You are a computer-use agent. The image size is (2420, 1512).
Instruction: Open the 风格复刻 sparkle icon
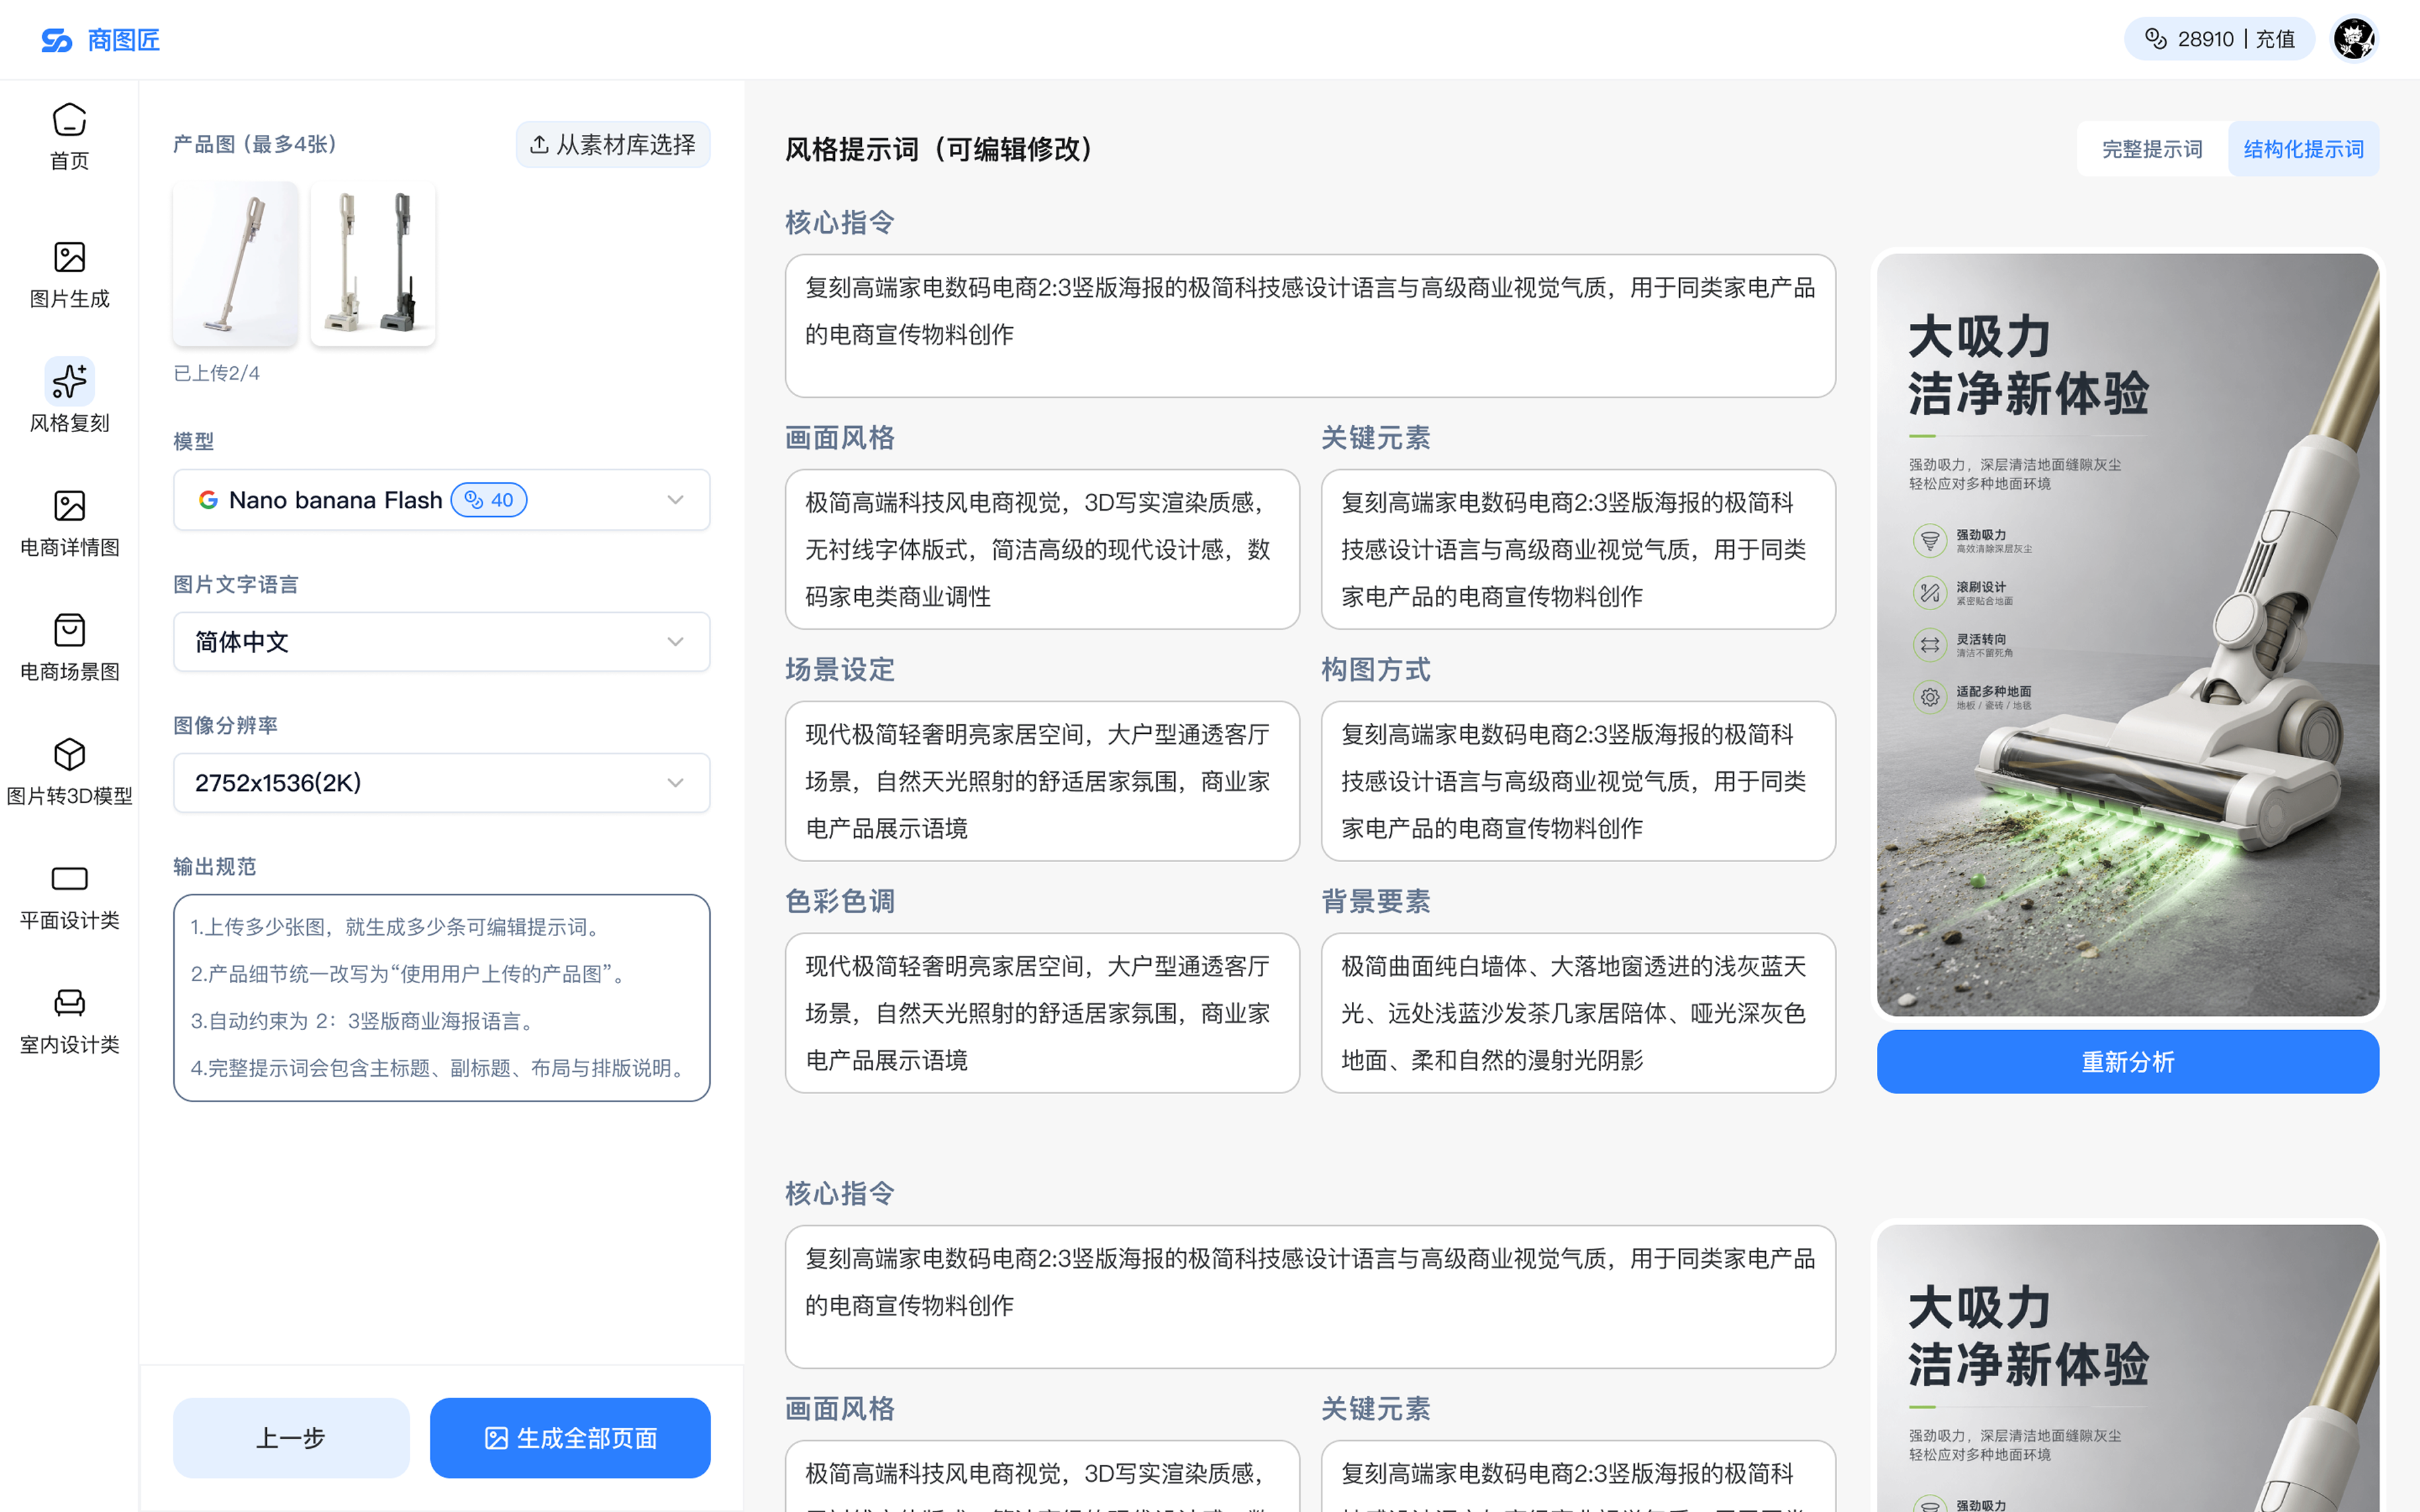tap(69, 381)
